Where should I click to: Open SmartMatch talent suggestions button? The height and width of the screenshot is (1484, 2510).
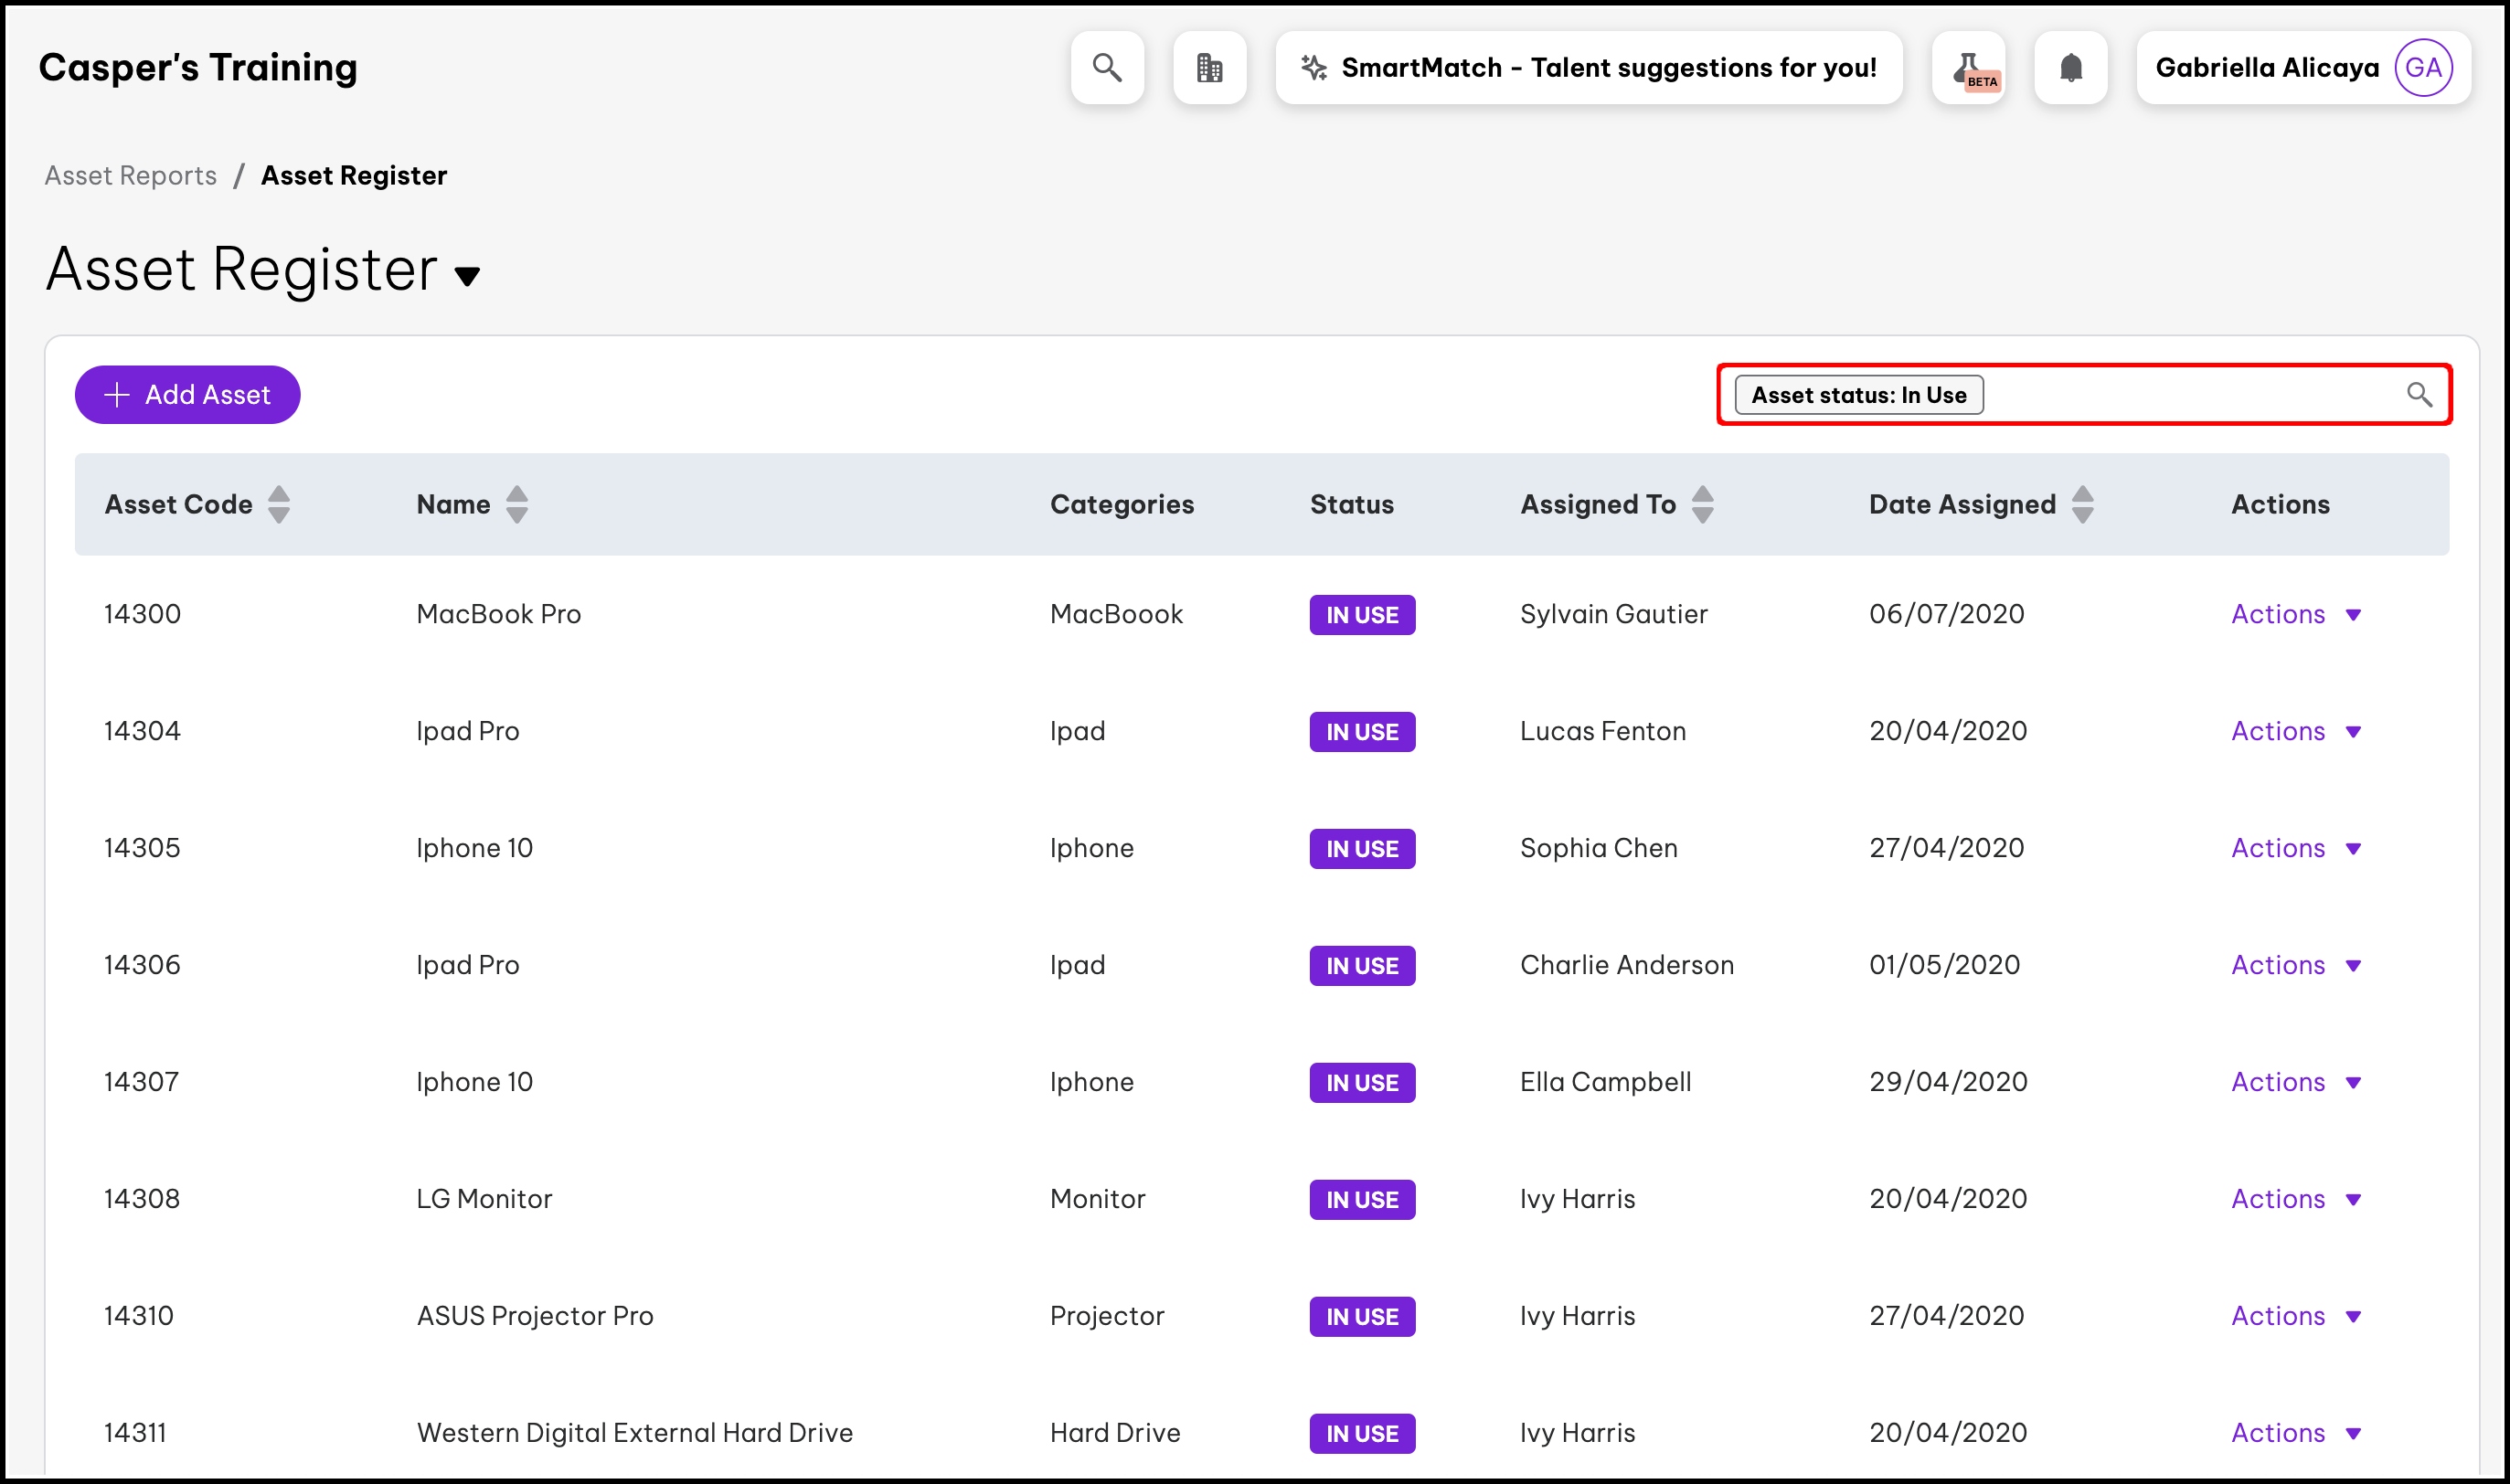pyautogui.click(x=1588, y=68)
